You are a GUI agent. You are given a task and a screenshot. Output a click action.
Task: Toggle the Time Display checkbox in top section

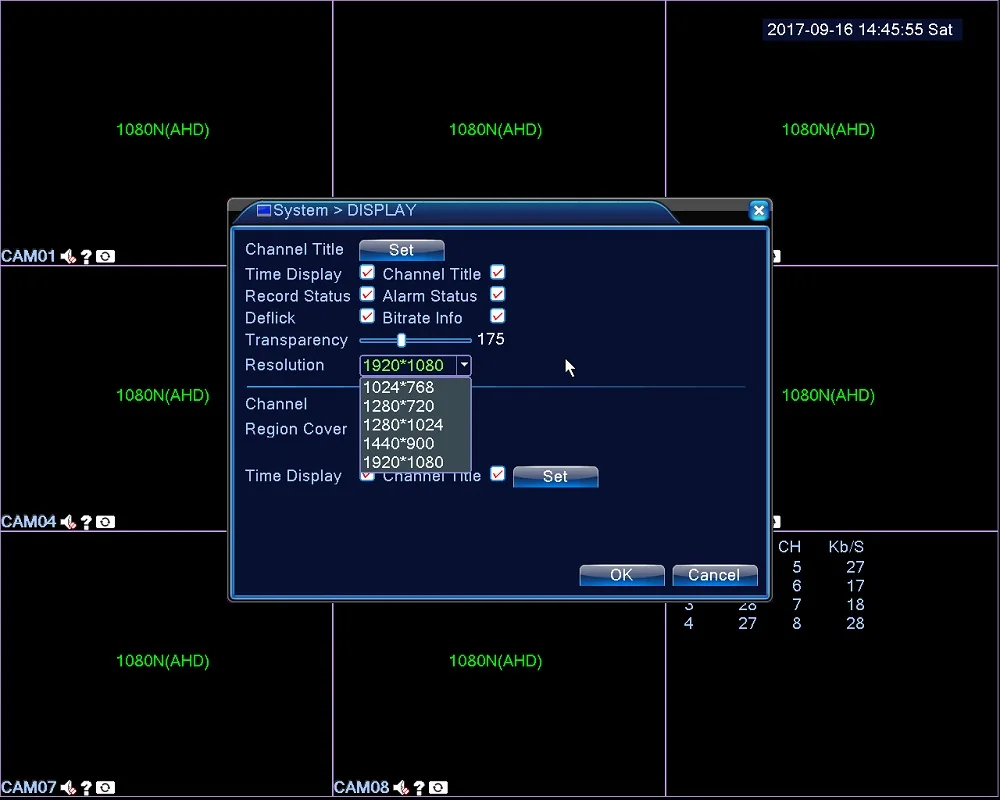coord(367,273)
